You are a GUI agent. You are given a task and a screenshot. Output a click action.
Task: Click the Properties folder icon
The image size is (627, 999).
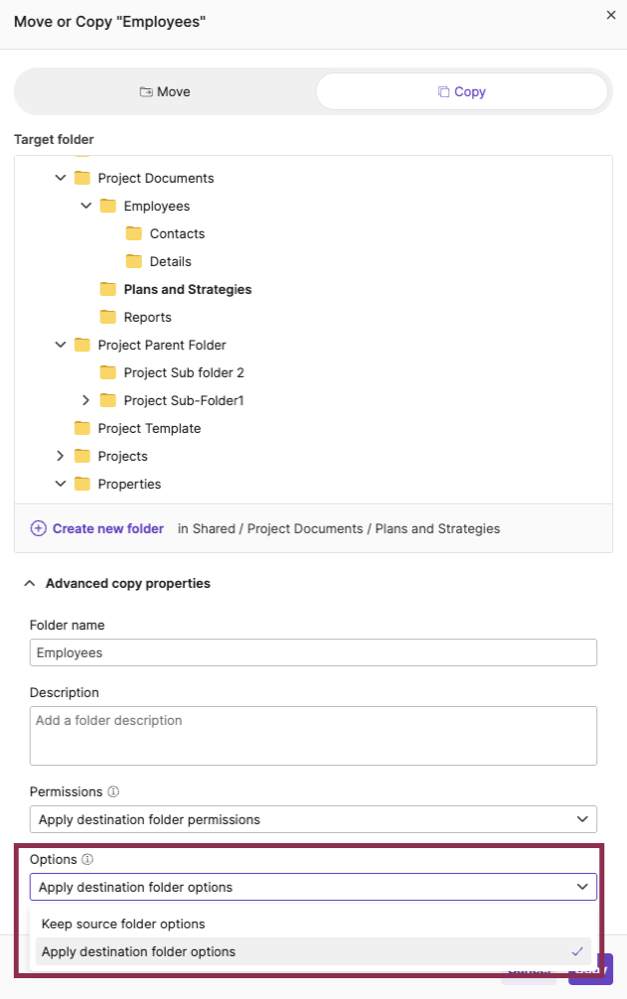(84, 484)
